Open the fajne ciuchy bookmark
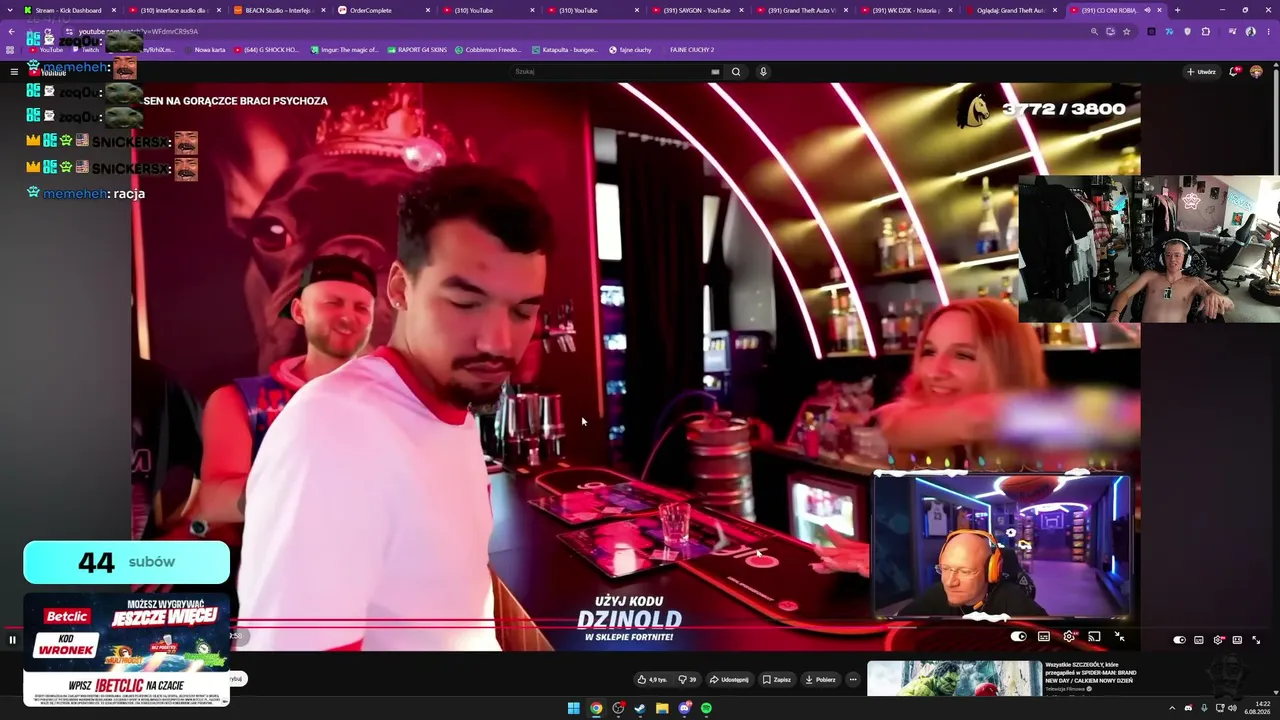The image size is (1280, 720). click(x=630, y=49)
